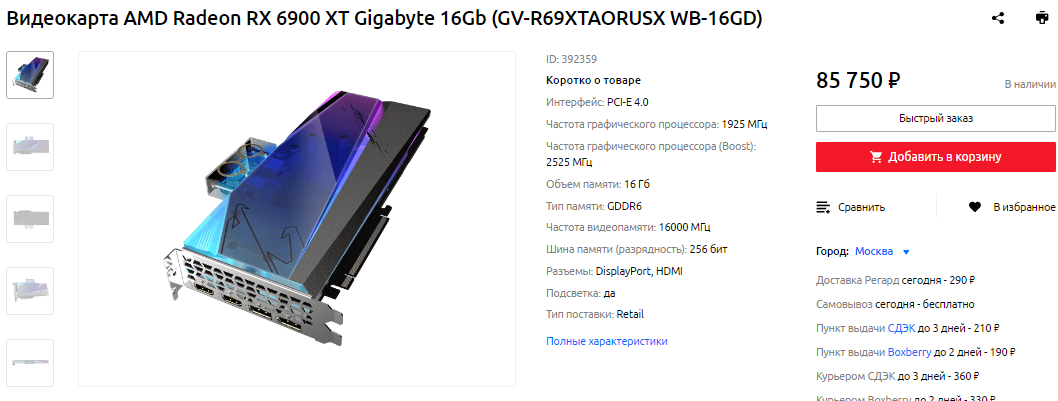The width and height of the screenshot is (1058, 401).
Task: Open the Boxberry pickup point link
Action: pyautogui.click(x=909, y=352)
